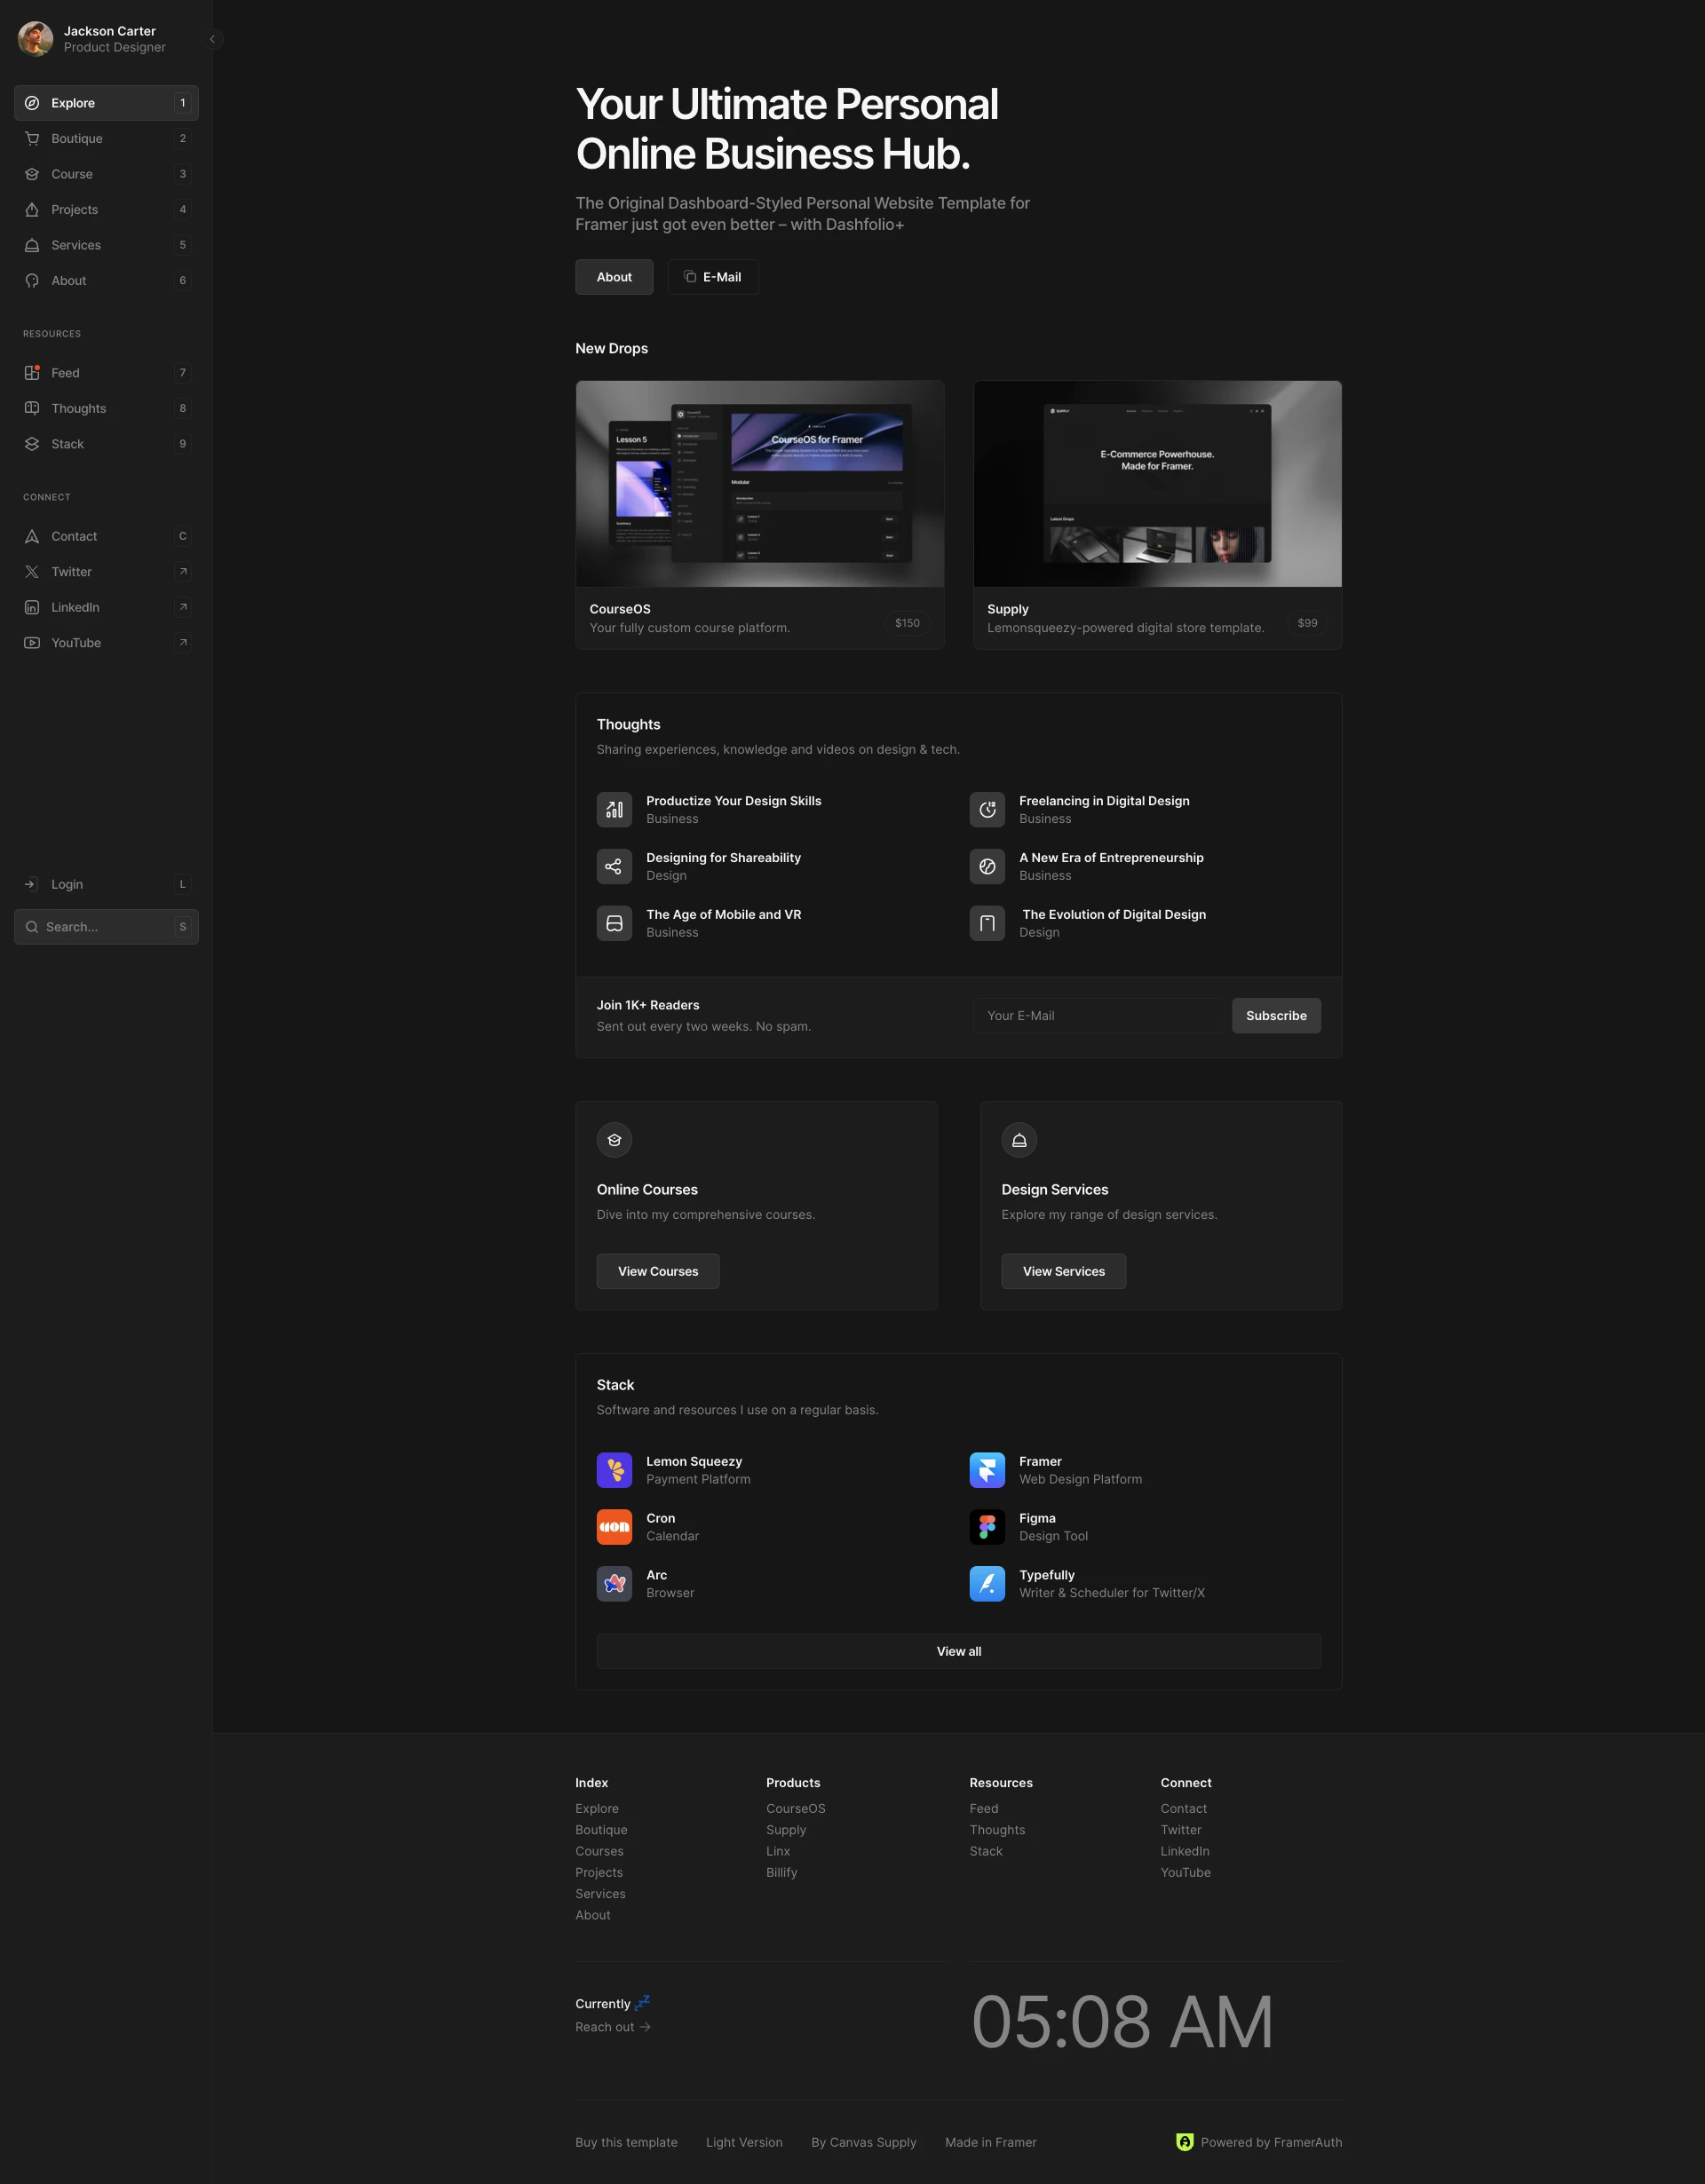
Task: Select the Explore compass icon in sidebar
Action: point(32,102)
